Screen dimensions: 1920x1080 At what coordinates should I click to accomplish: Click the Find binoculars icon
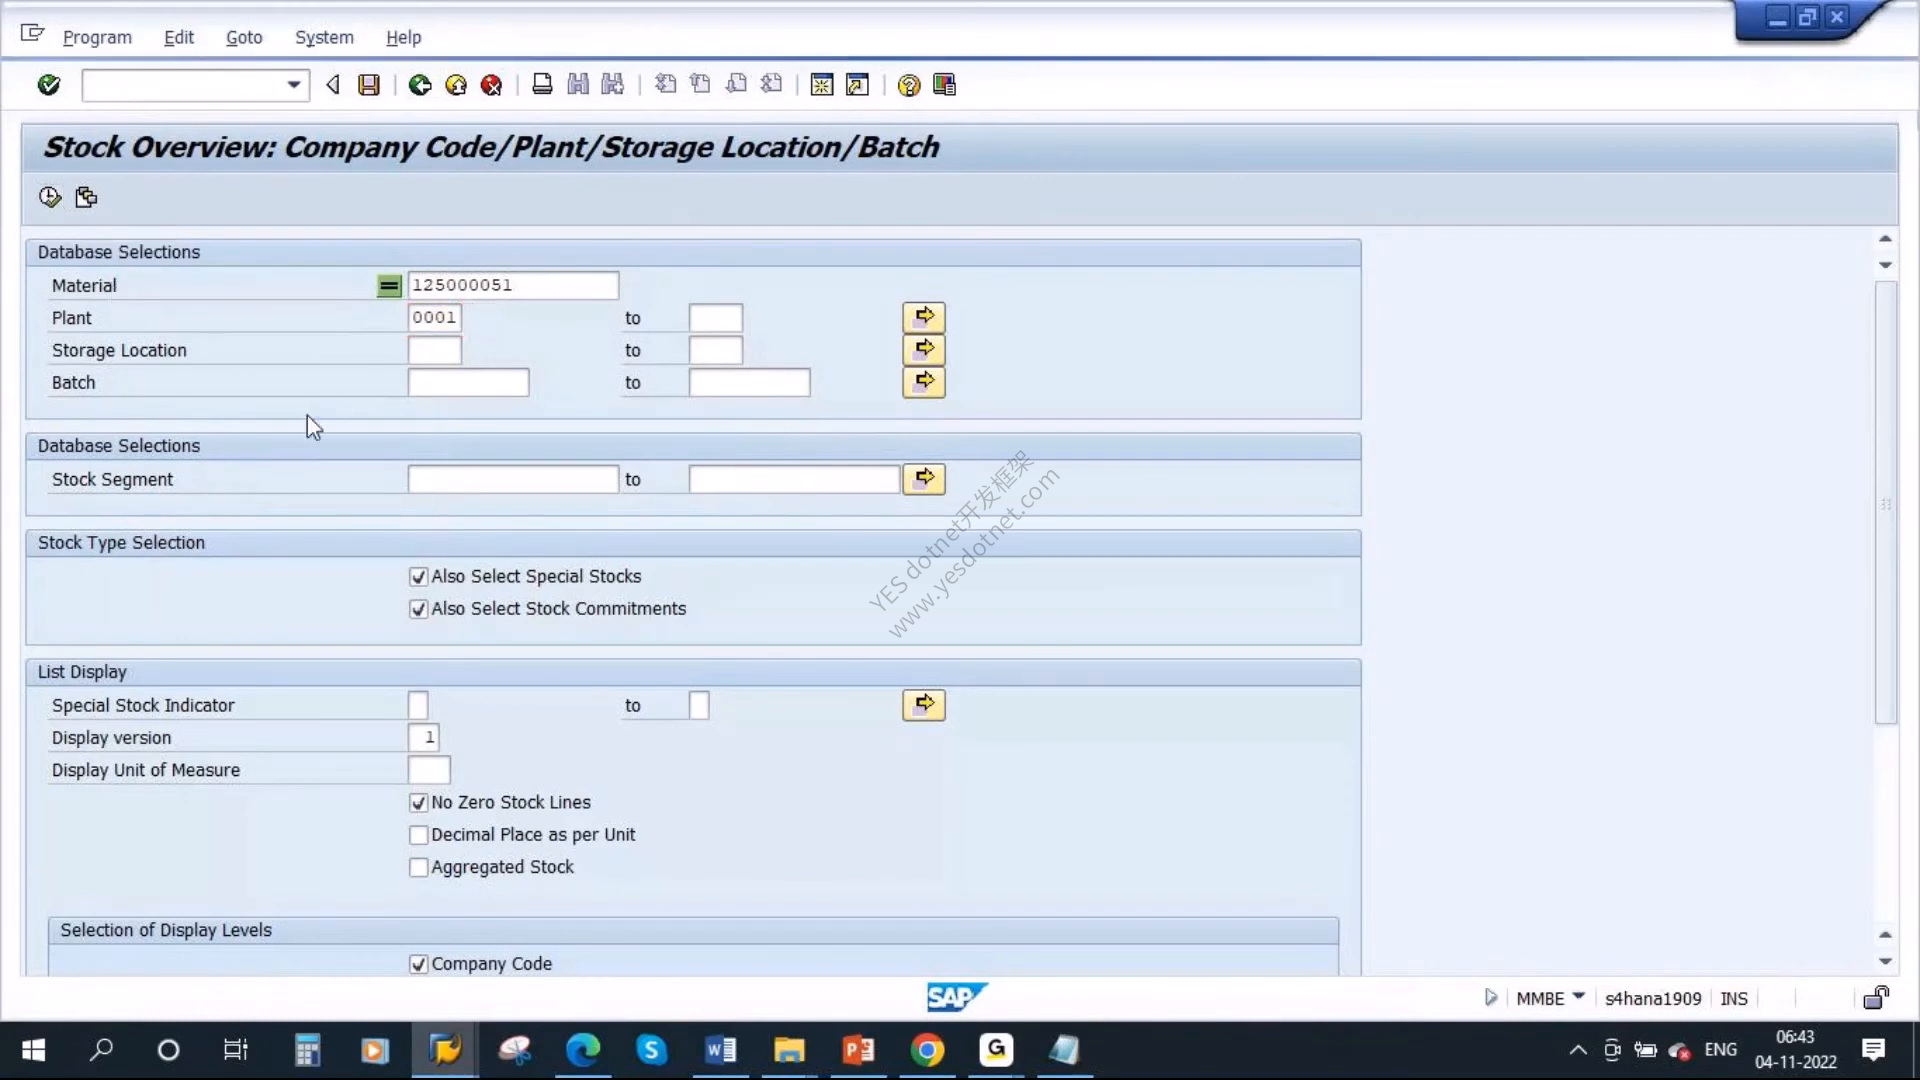pos(578,85)
